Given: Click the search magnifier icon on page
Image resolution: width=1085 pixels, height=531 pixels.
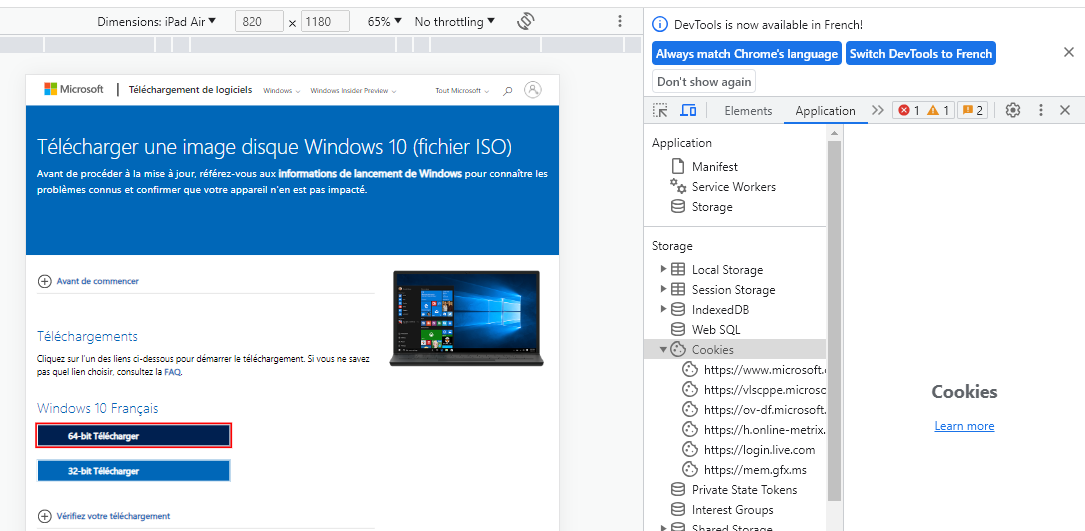Looking at the screenshot, I should pos(508,90).
